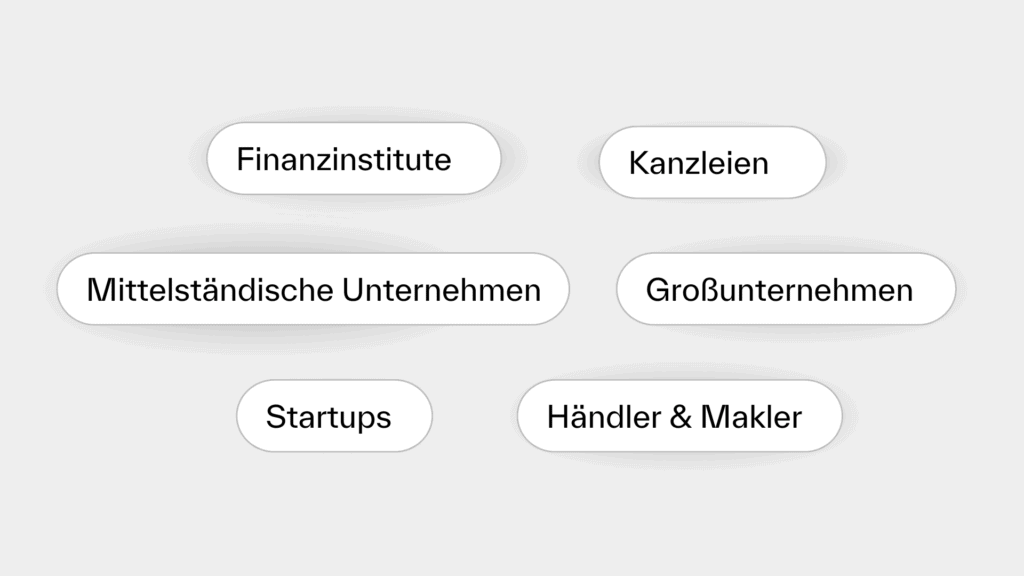
Task: Toggle the Mittelständische Unternehmen tag
Action: [x=313, y=289]
